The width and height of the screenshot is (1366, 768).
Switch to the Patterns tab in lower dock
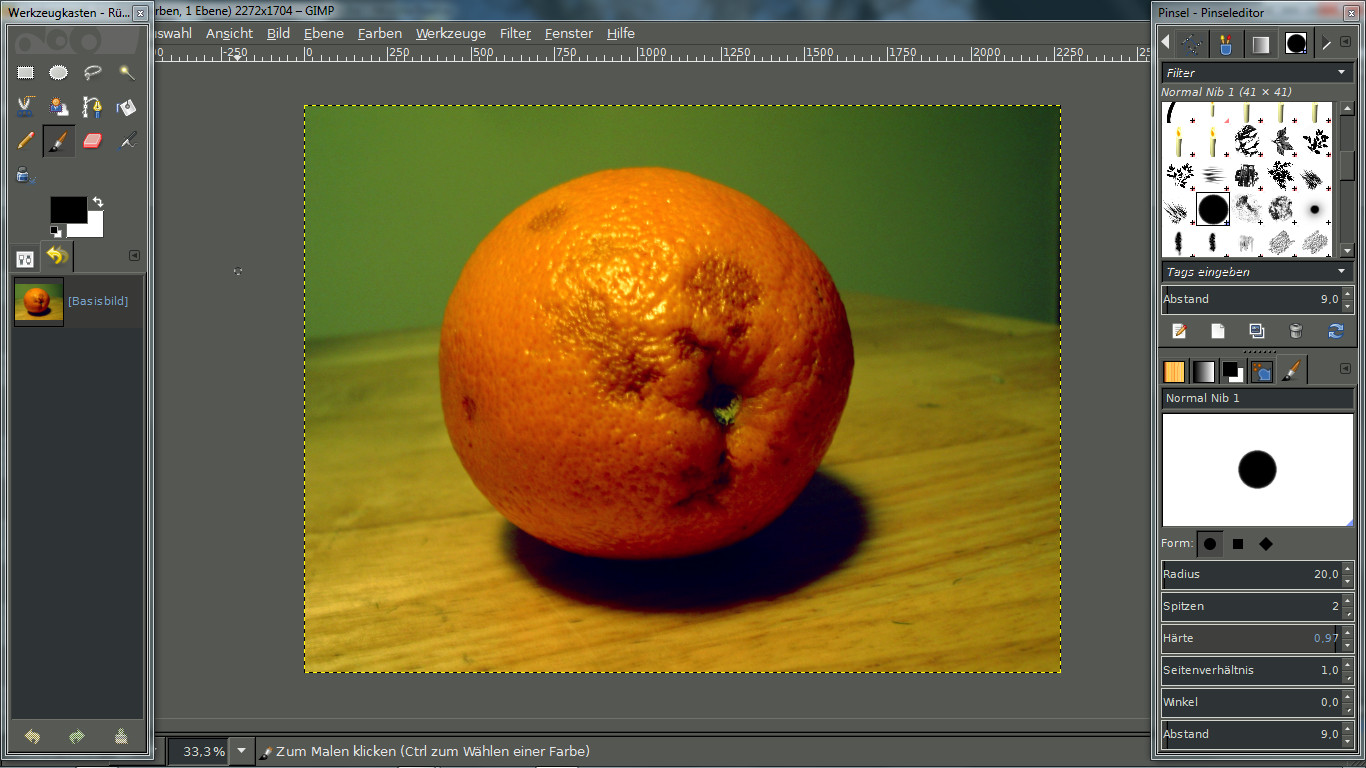[x=1174, y=371]
